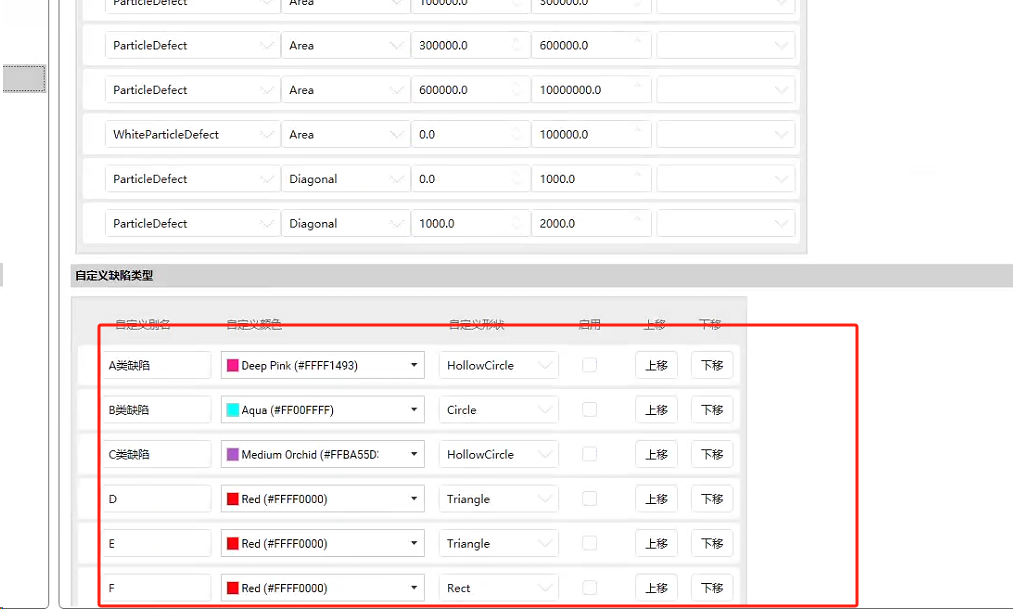Toggle the enable checkbox for B类缺陷

[589, 410]
